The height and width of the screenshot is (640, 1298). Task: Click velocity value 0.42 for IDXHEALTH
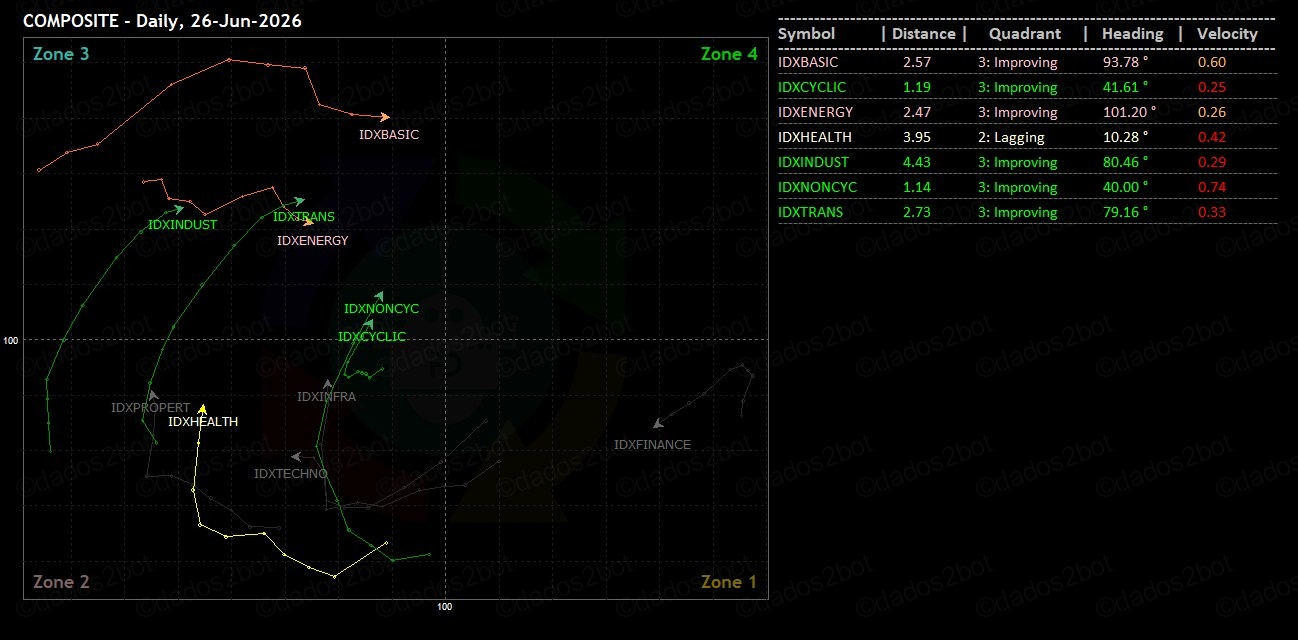[1211, 137]
